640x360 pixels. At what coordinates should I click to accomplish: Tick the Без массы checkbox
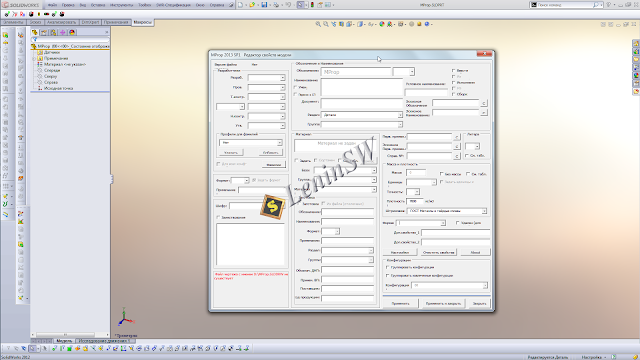click(442, 174)
